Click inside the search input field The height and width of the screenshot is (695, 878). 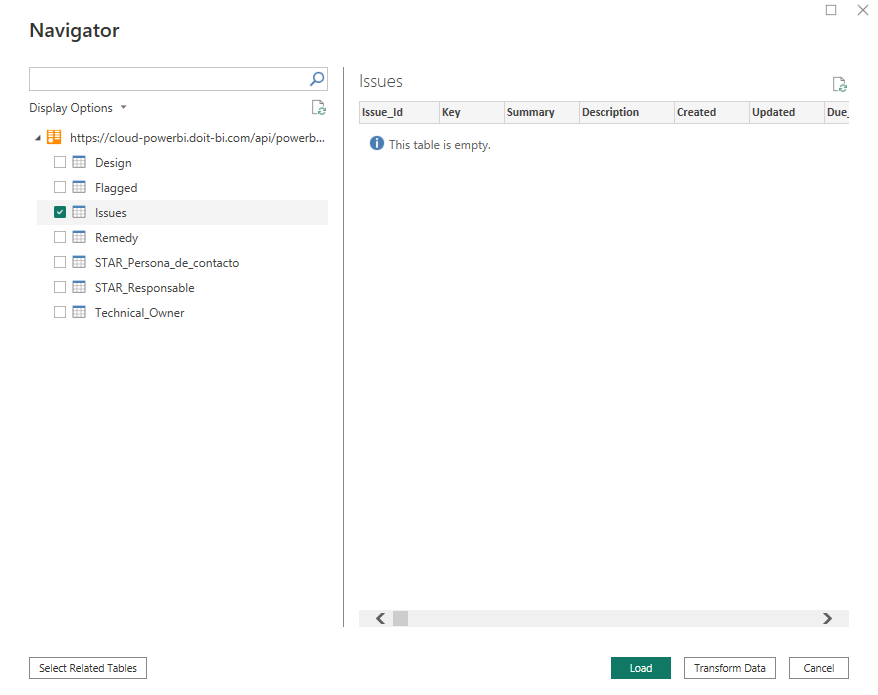click(170, 79)
